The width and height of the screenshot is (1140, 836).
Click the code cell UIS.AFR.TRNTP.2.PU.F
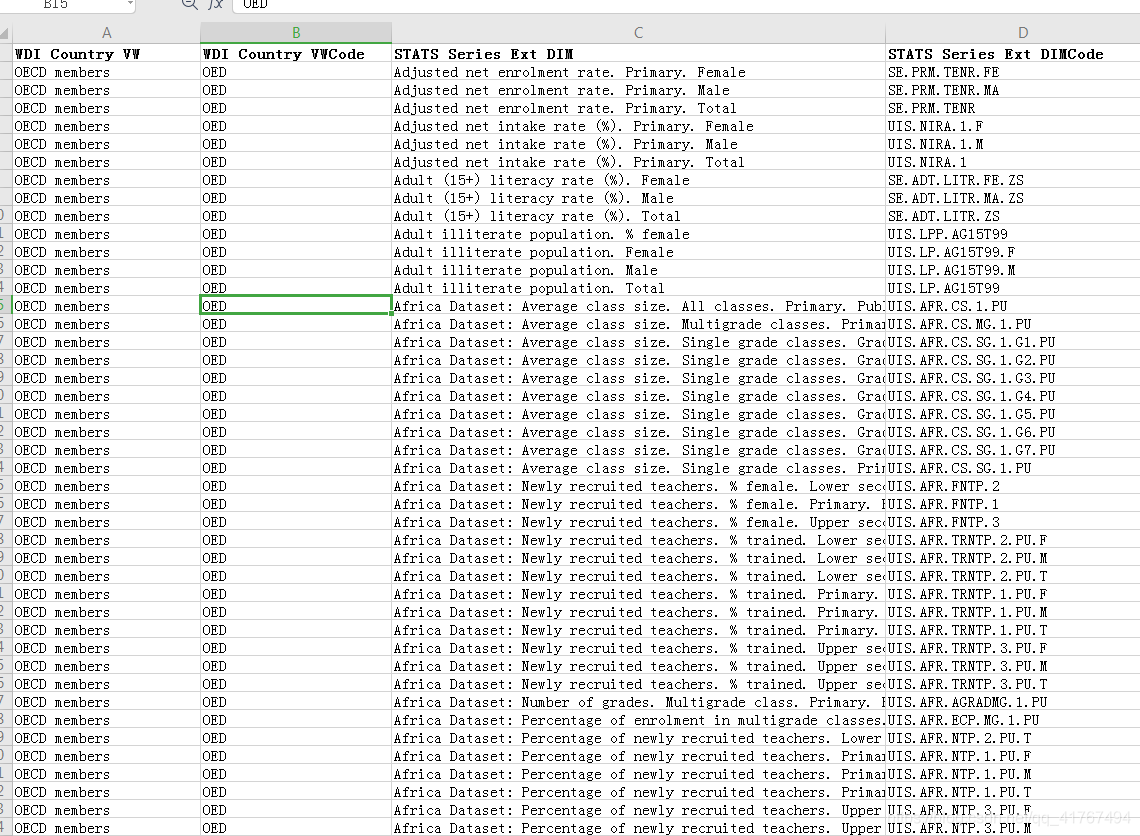(1013, 540)
